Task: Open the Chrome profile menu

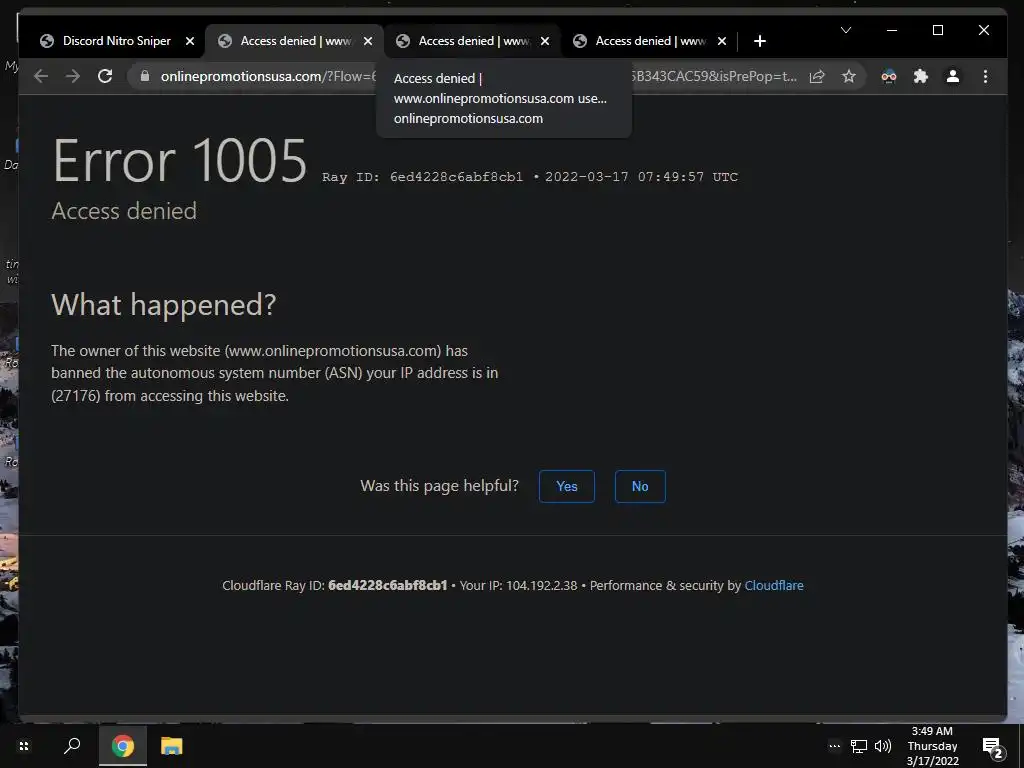Action: [x=953, y=76]
